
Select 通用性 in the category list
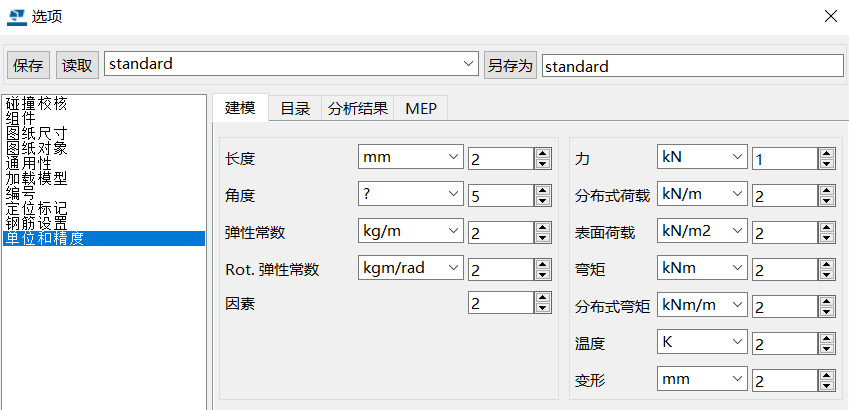pyautogui.click(x=104, y=163)
